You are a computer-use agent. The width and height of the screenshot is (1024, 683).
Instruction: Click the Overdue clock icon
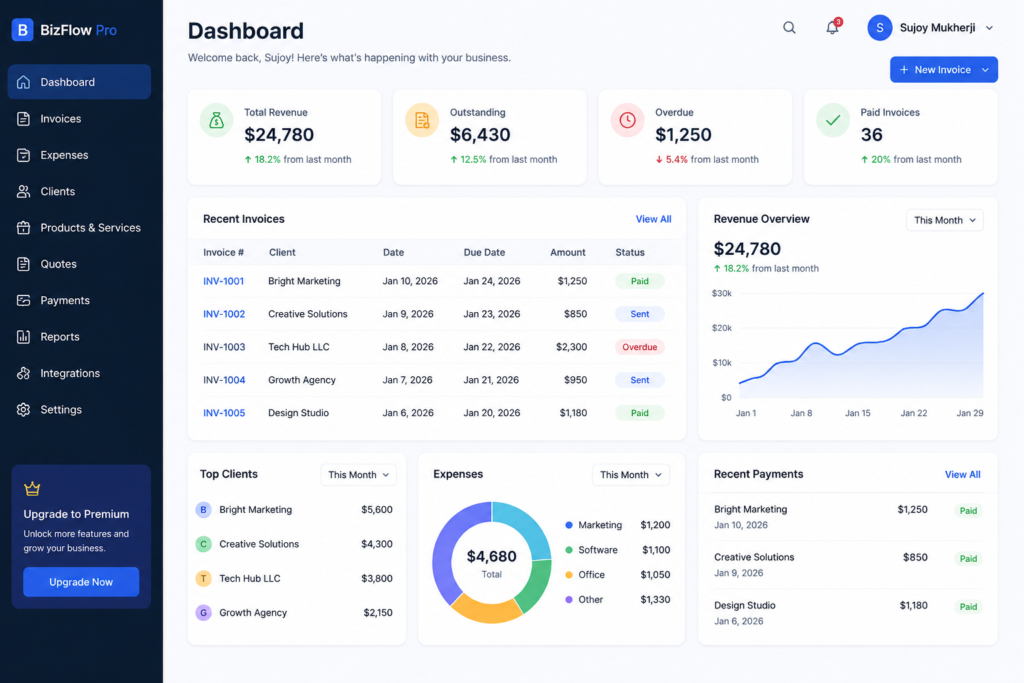click(x=628, y=120)
